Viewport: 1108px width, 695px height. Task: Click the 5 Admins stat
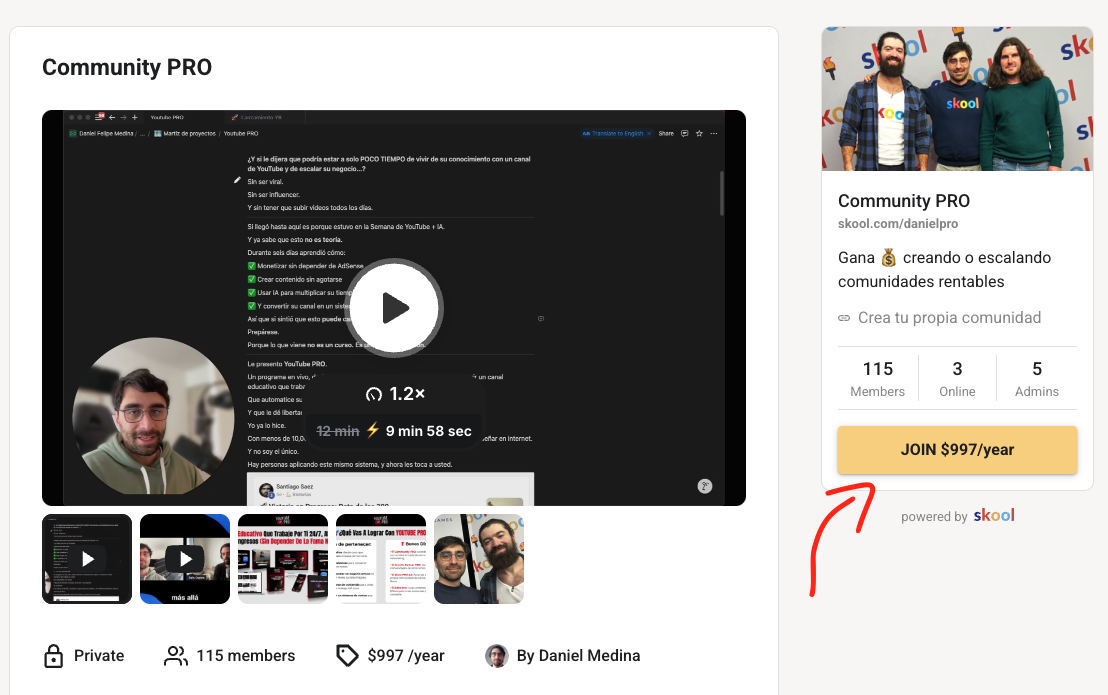(x=1037, y=379)
